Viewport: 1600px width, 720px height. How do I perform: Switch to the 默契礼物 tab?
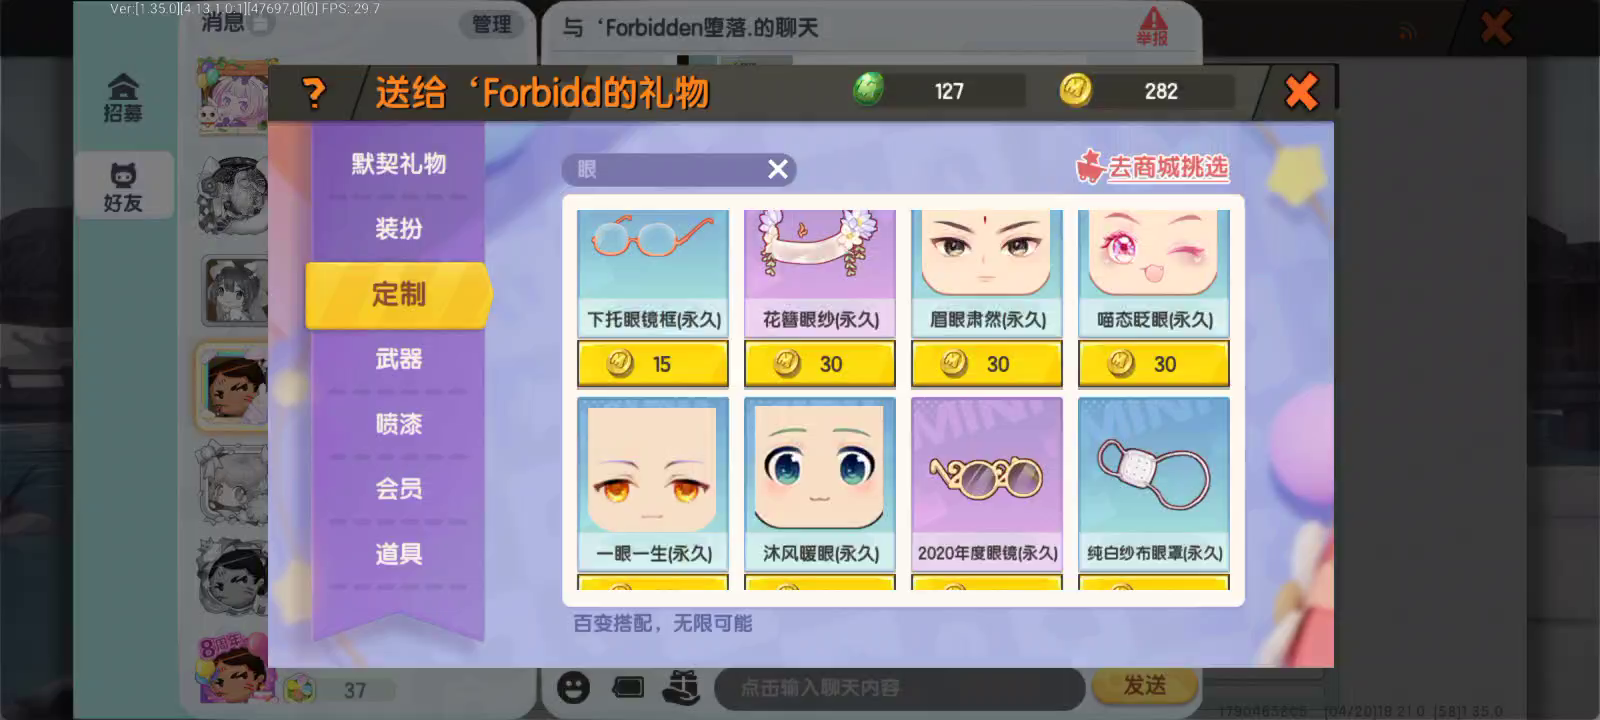[x=399, y=164]
